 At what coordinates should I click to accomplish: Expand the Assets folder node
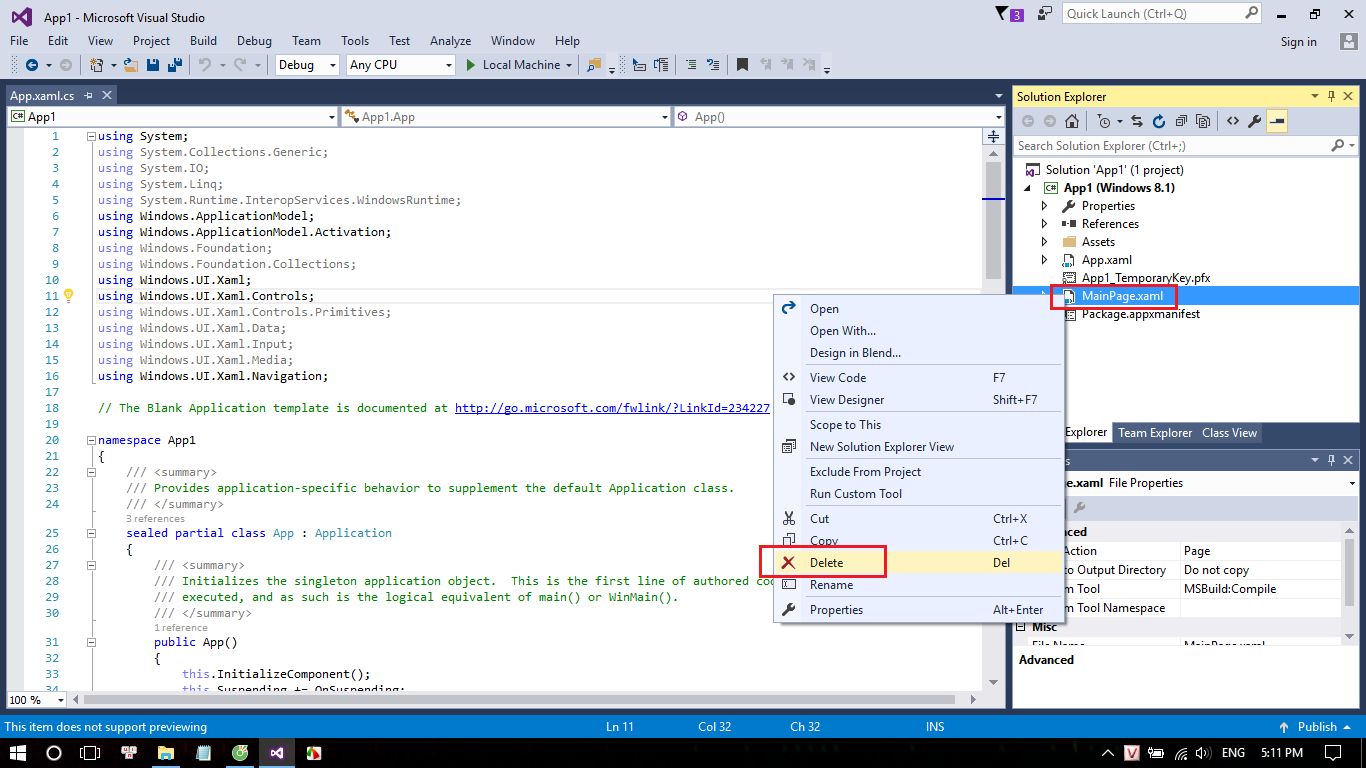pos(1045,242)
